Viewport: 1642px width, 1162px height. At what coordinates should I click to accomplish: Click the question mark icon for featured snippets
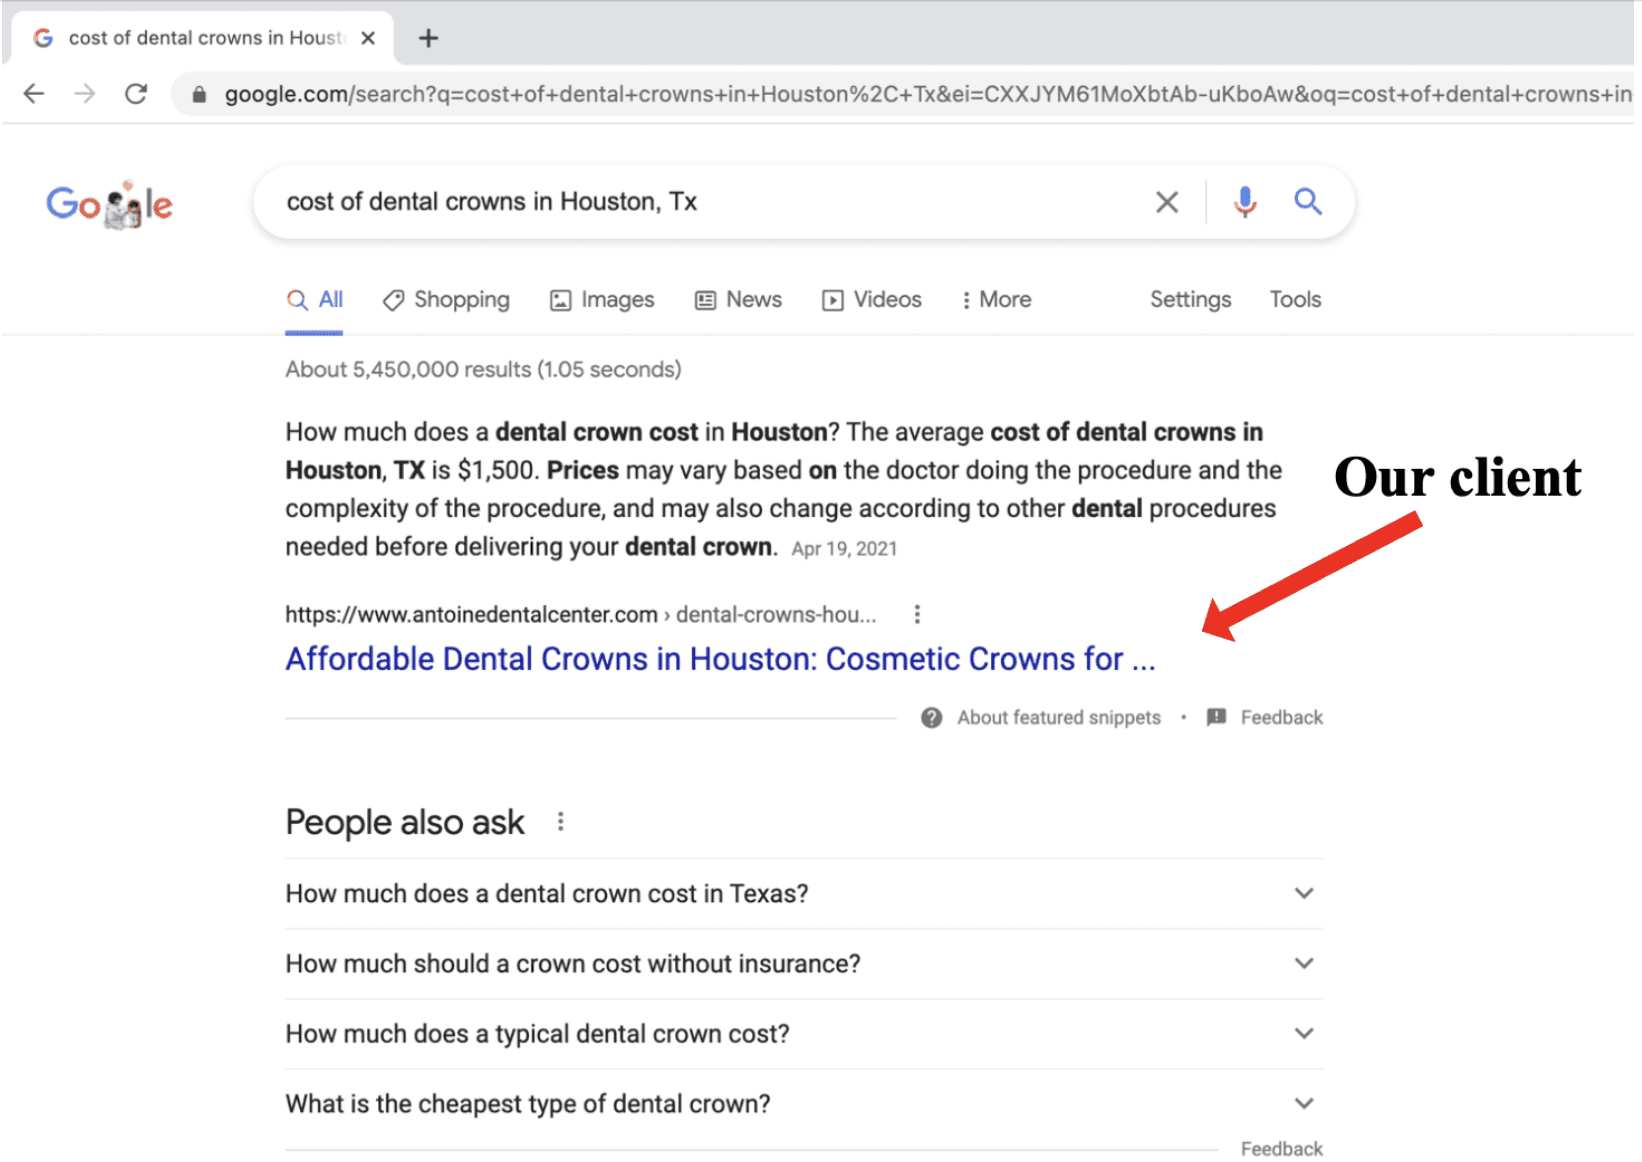pyautogui.click(x=931, y=718)
